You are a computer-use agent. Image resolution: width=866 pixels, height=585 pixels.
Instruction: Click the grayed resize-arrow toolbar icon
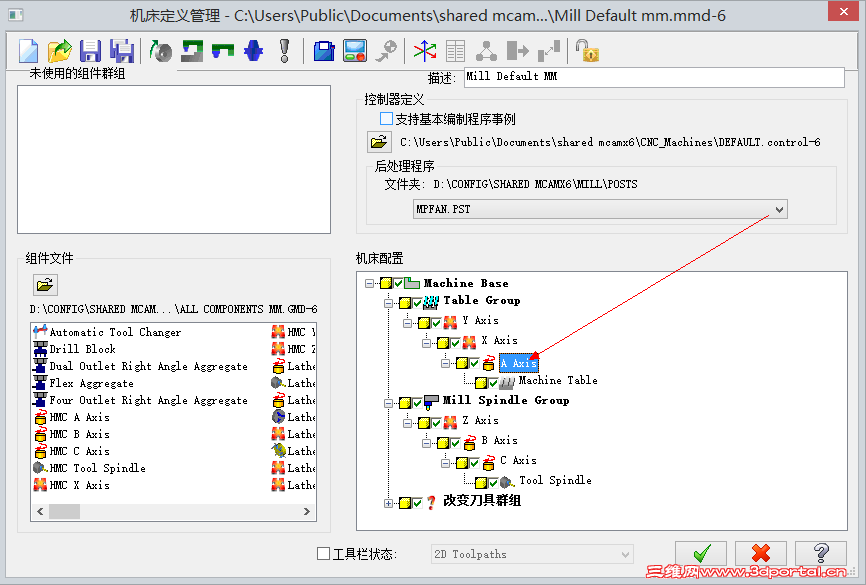click(549, 51)
